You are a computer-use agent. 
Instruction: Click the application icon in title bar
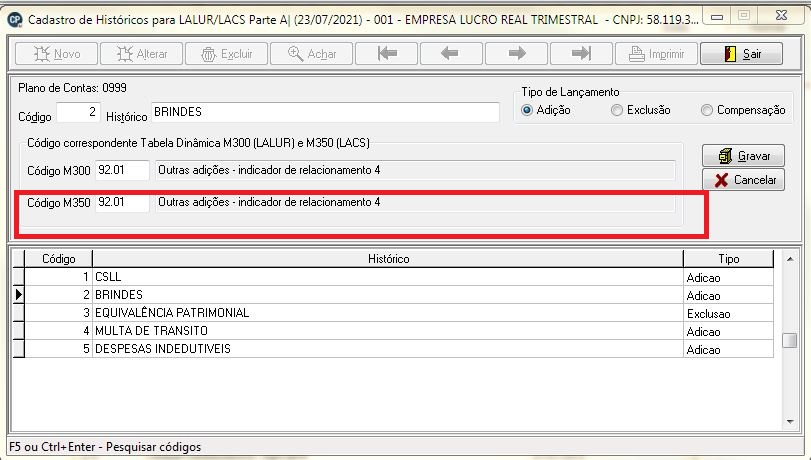click(15, 20)
